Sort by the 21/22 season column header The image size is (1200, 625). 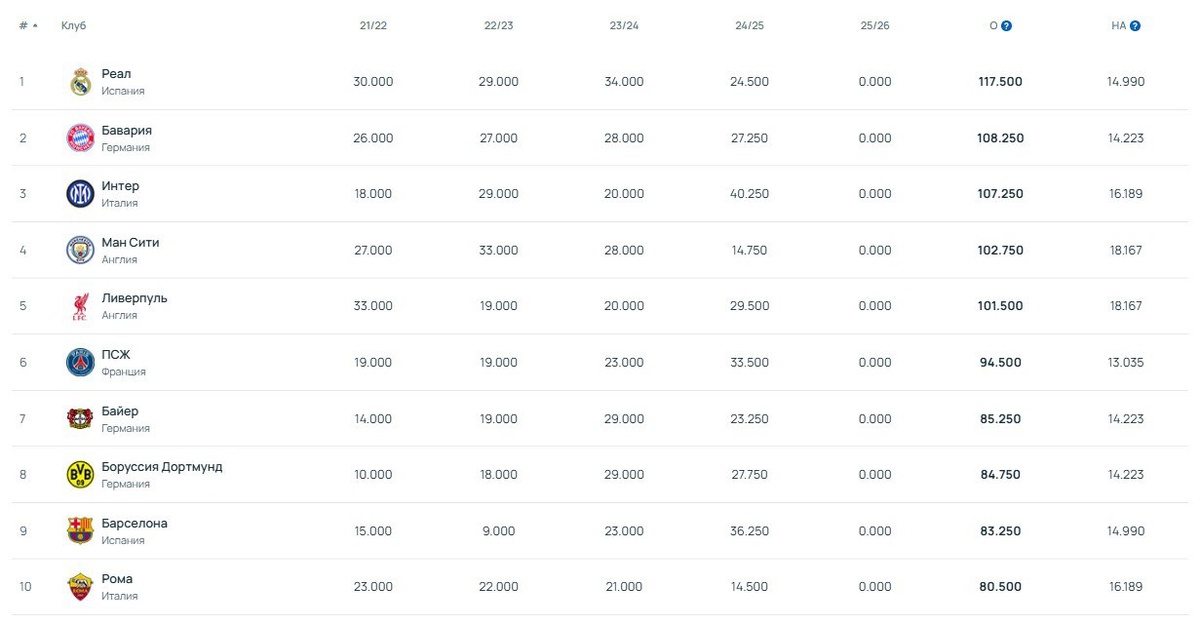(373, 26)
